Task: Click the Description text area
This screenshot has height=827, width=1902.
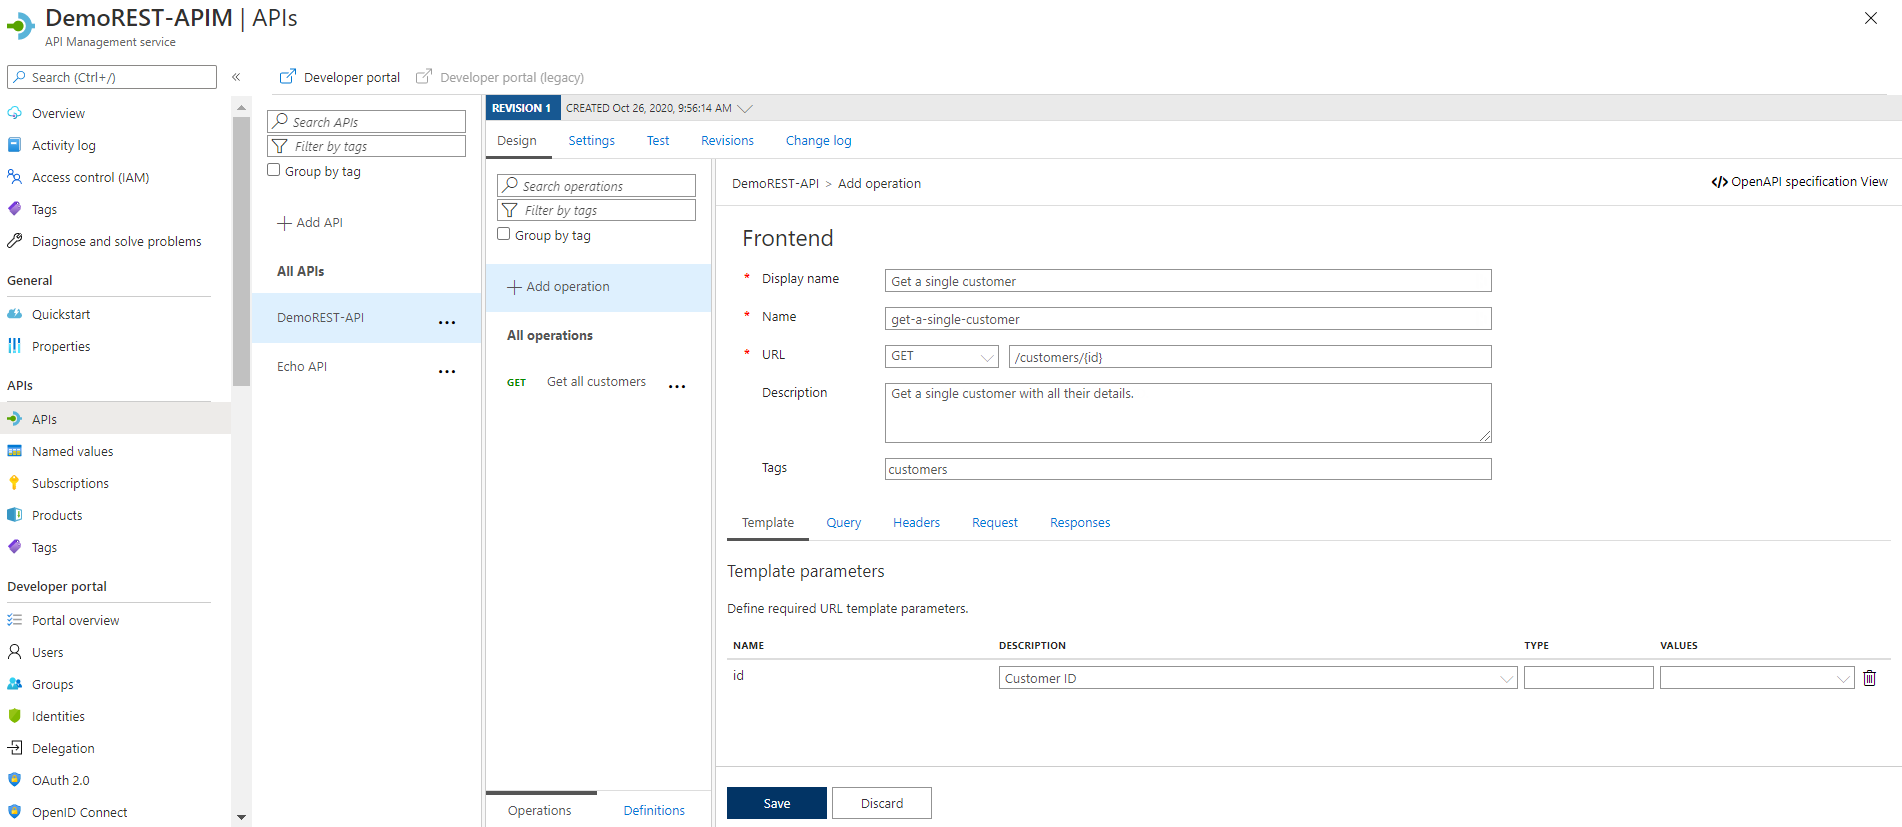Action: tap(1188, 413)
